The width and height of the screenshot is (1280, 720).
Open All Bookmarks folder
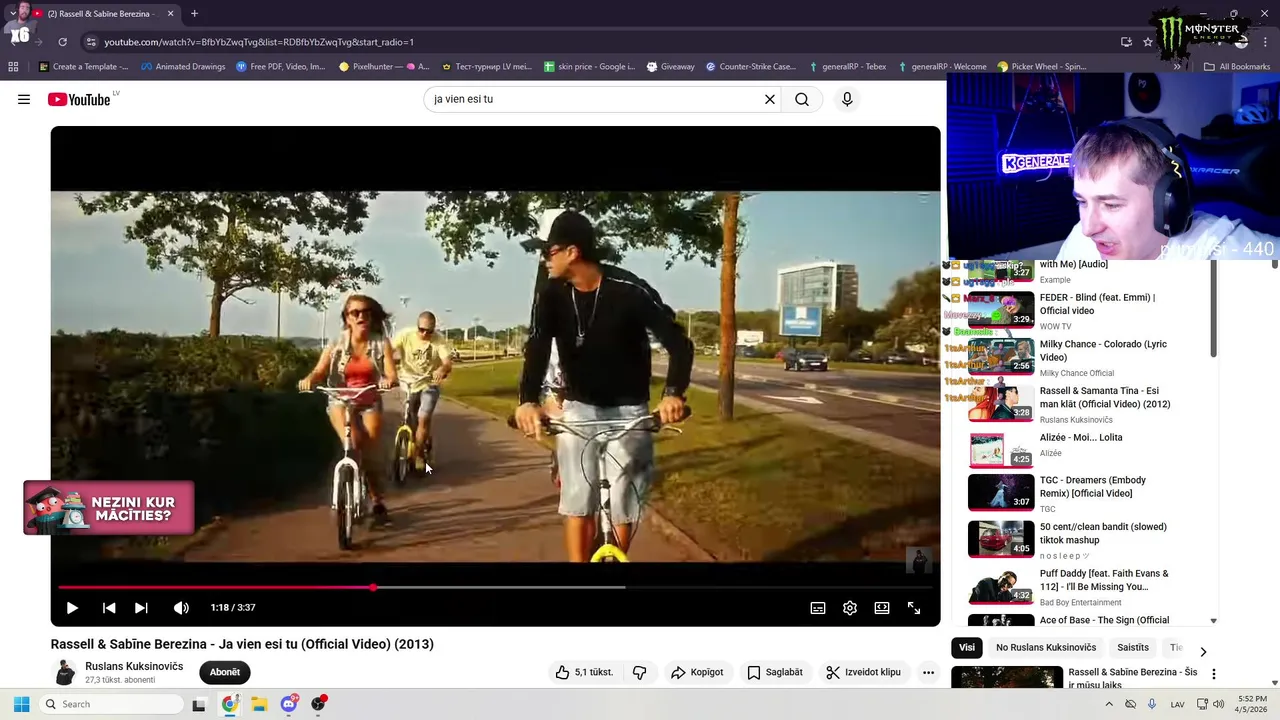1237,67
